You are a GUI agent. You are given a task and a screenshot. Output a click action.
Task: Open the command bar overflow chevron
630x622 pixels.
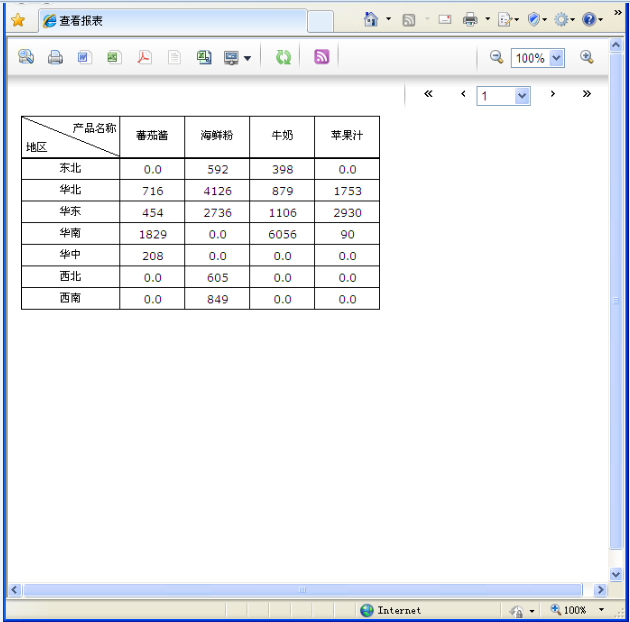[x=618, y=13]
